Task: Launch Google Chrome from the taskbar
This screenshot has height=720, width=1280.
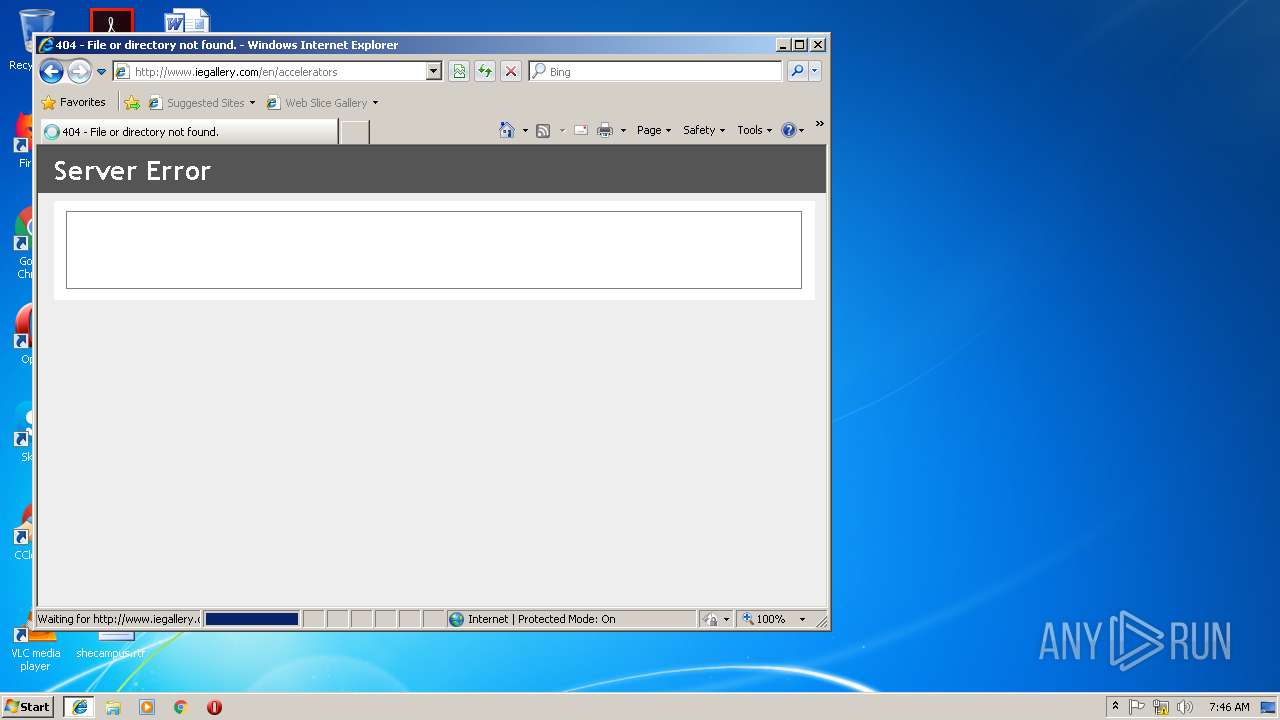Action: [180, 707]
